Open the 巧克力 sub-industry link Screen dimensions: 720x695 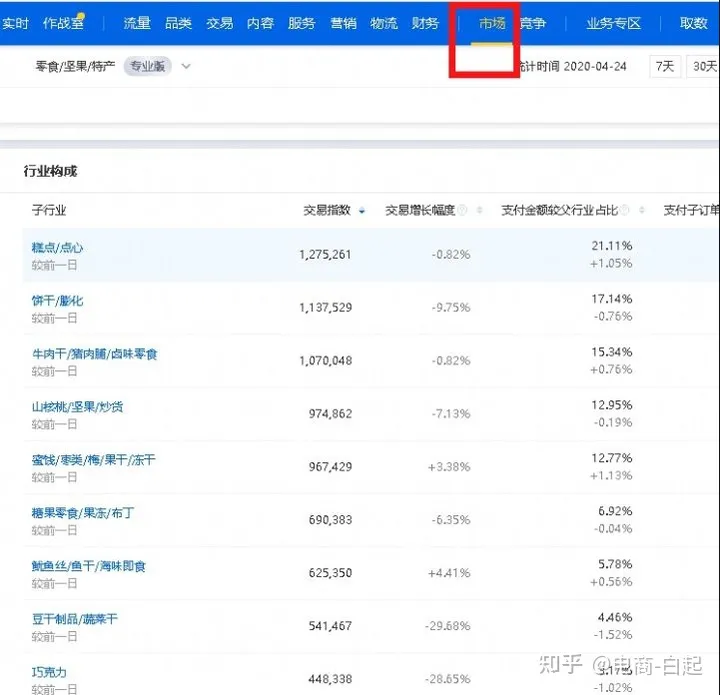click(49, 672)
